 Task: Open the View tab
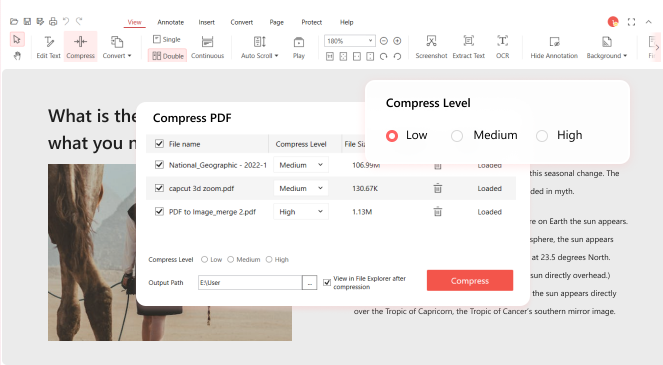134,22
